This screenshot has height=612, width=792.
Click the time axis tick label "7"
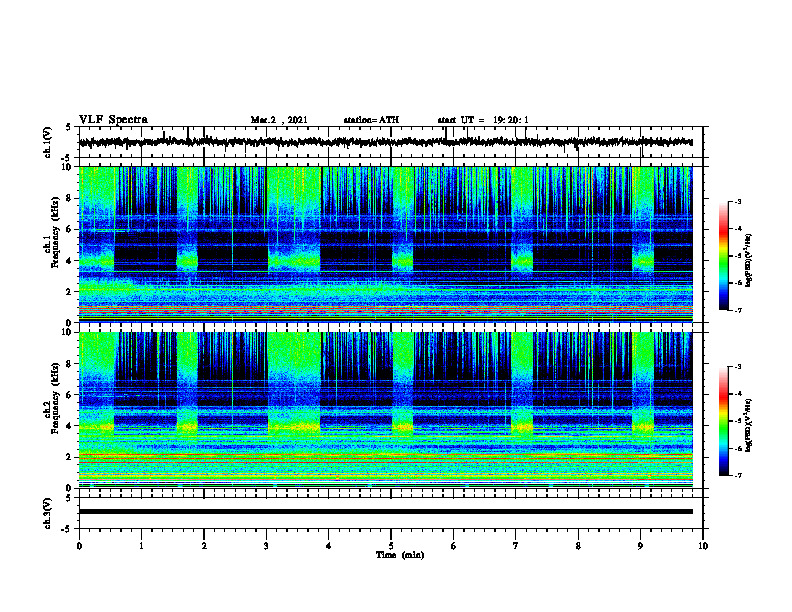(516, 546)
